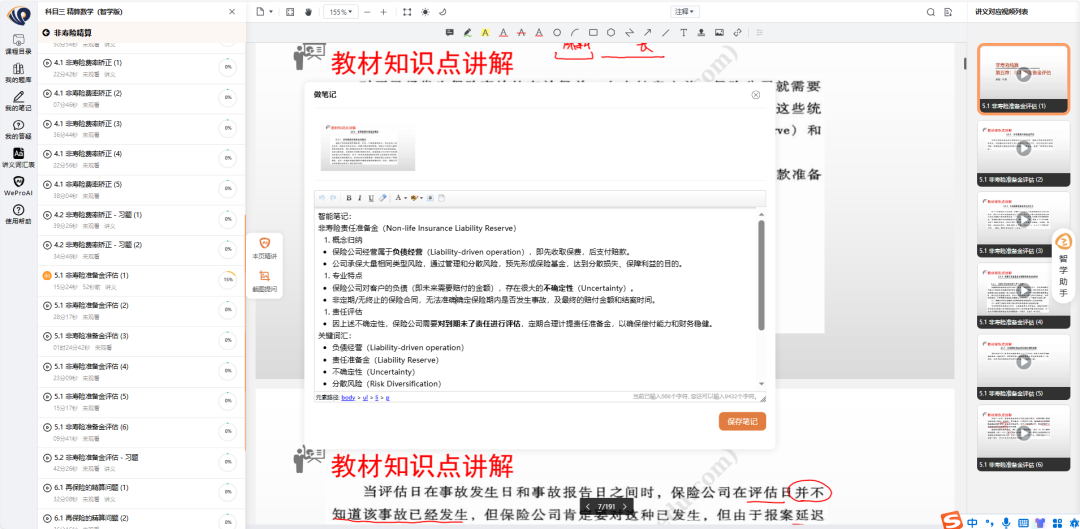The width and height of the screenshot is (1080, 529).
Task: Click 截图提问 screenshot question button
Action: 265,280
